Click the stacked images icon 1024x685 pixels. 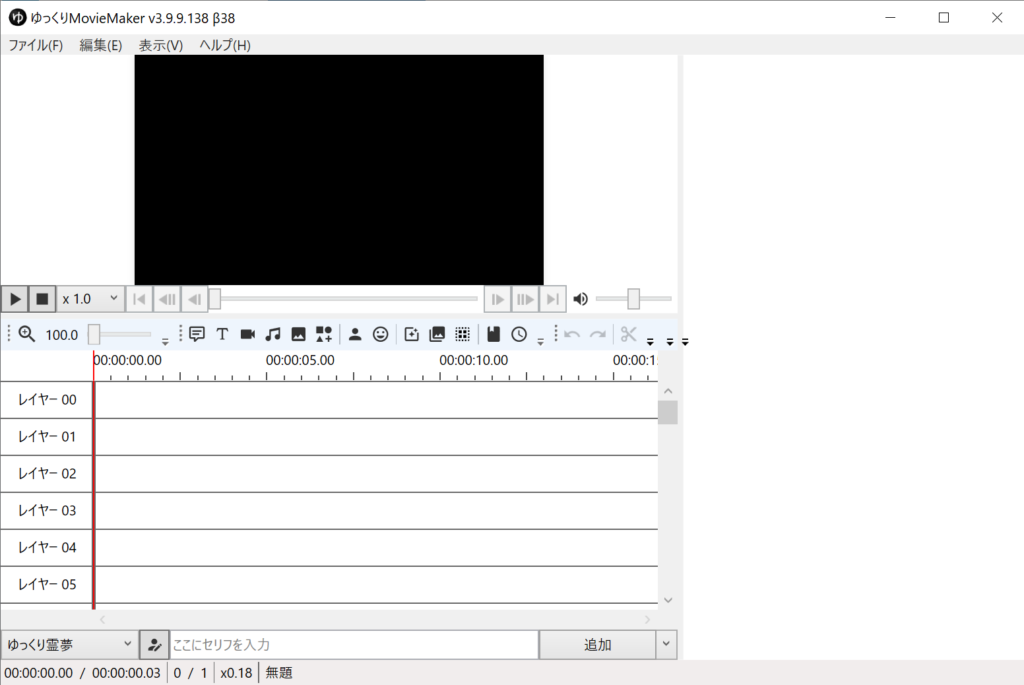pyautogui.click(x=437, y=334)
